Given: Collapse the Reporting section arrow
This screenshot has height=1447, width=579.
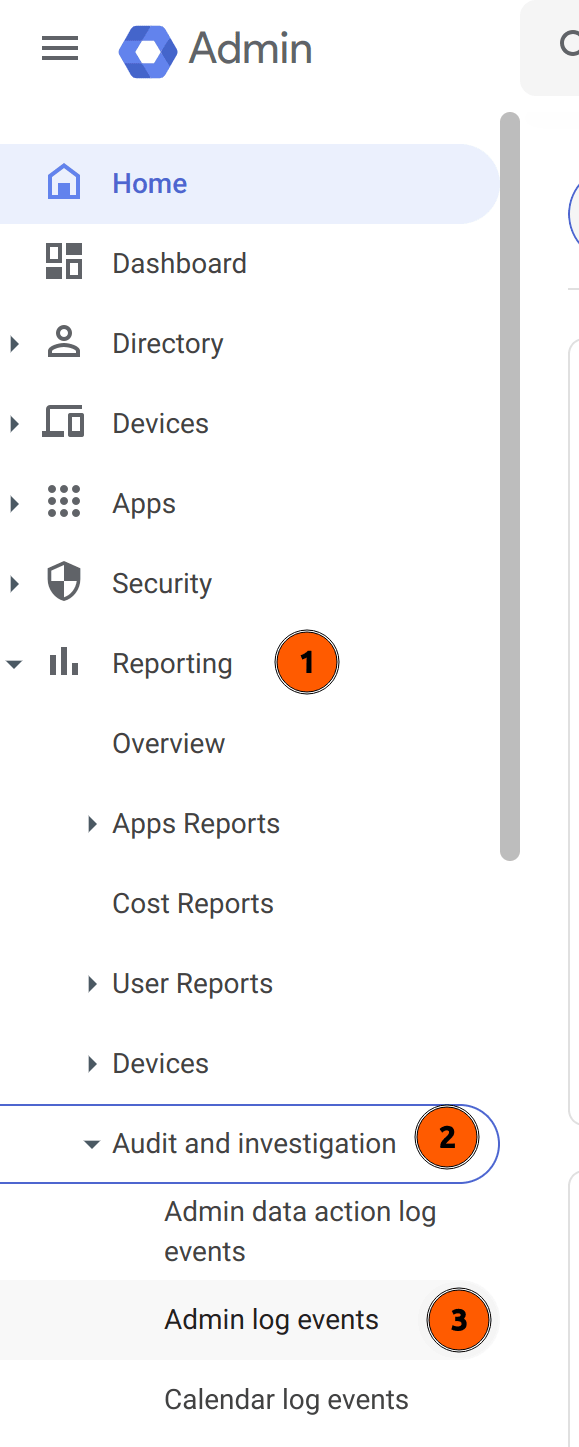Looking at the screenshot, I should point(14,663).
